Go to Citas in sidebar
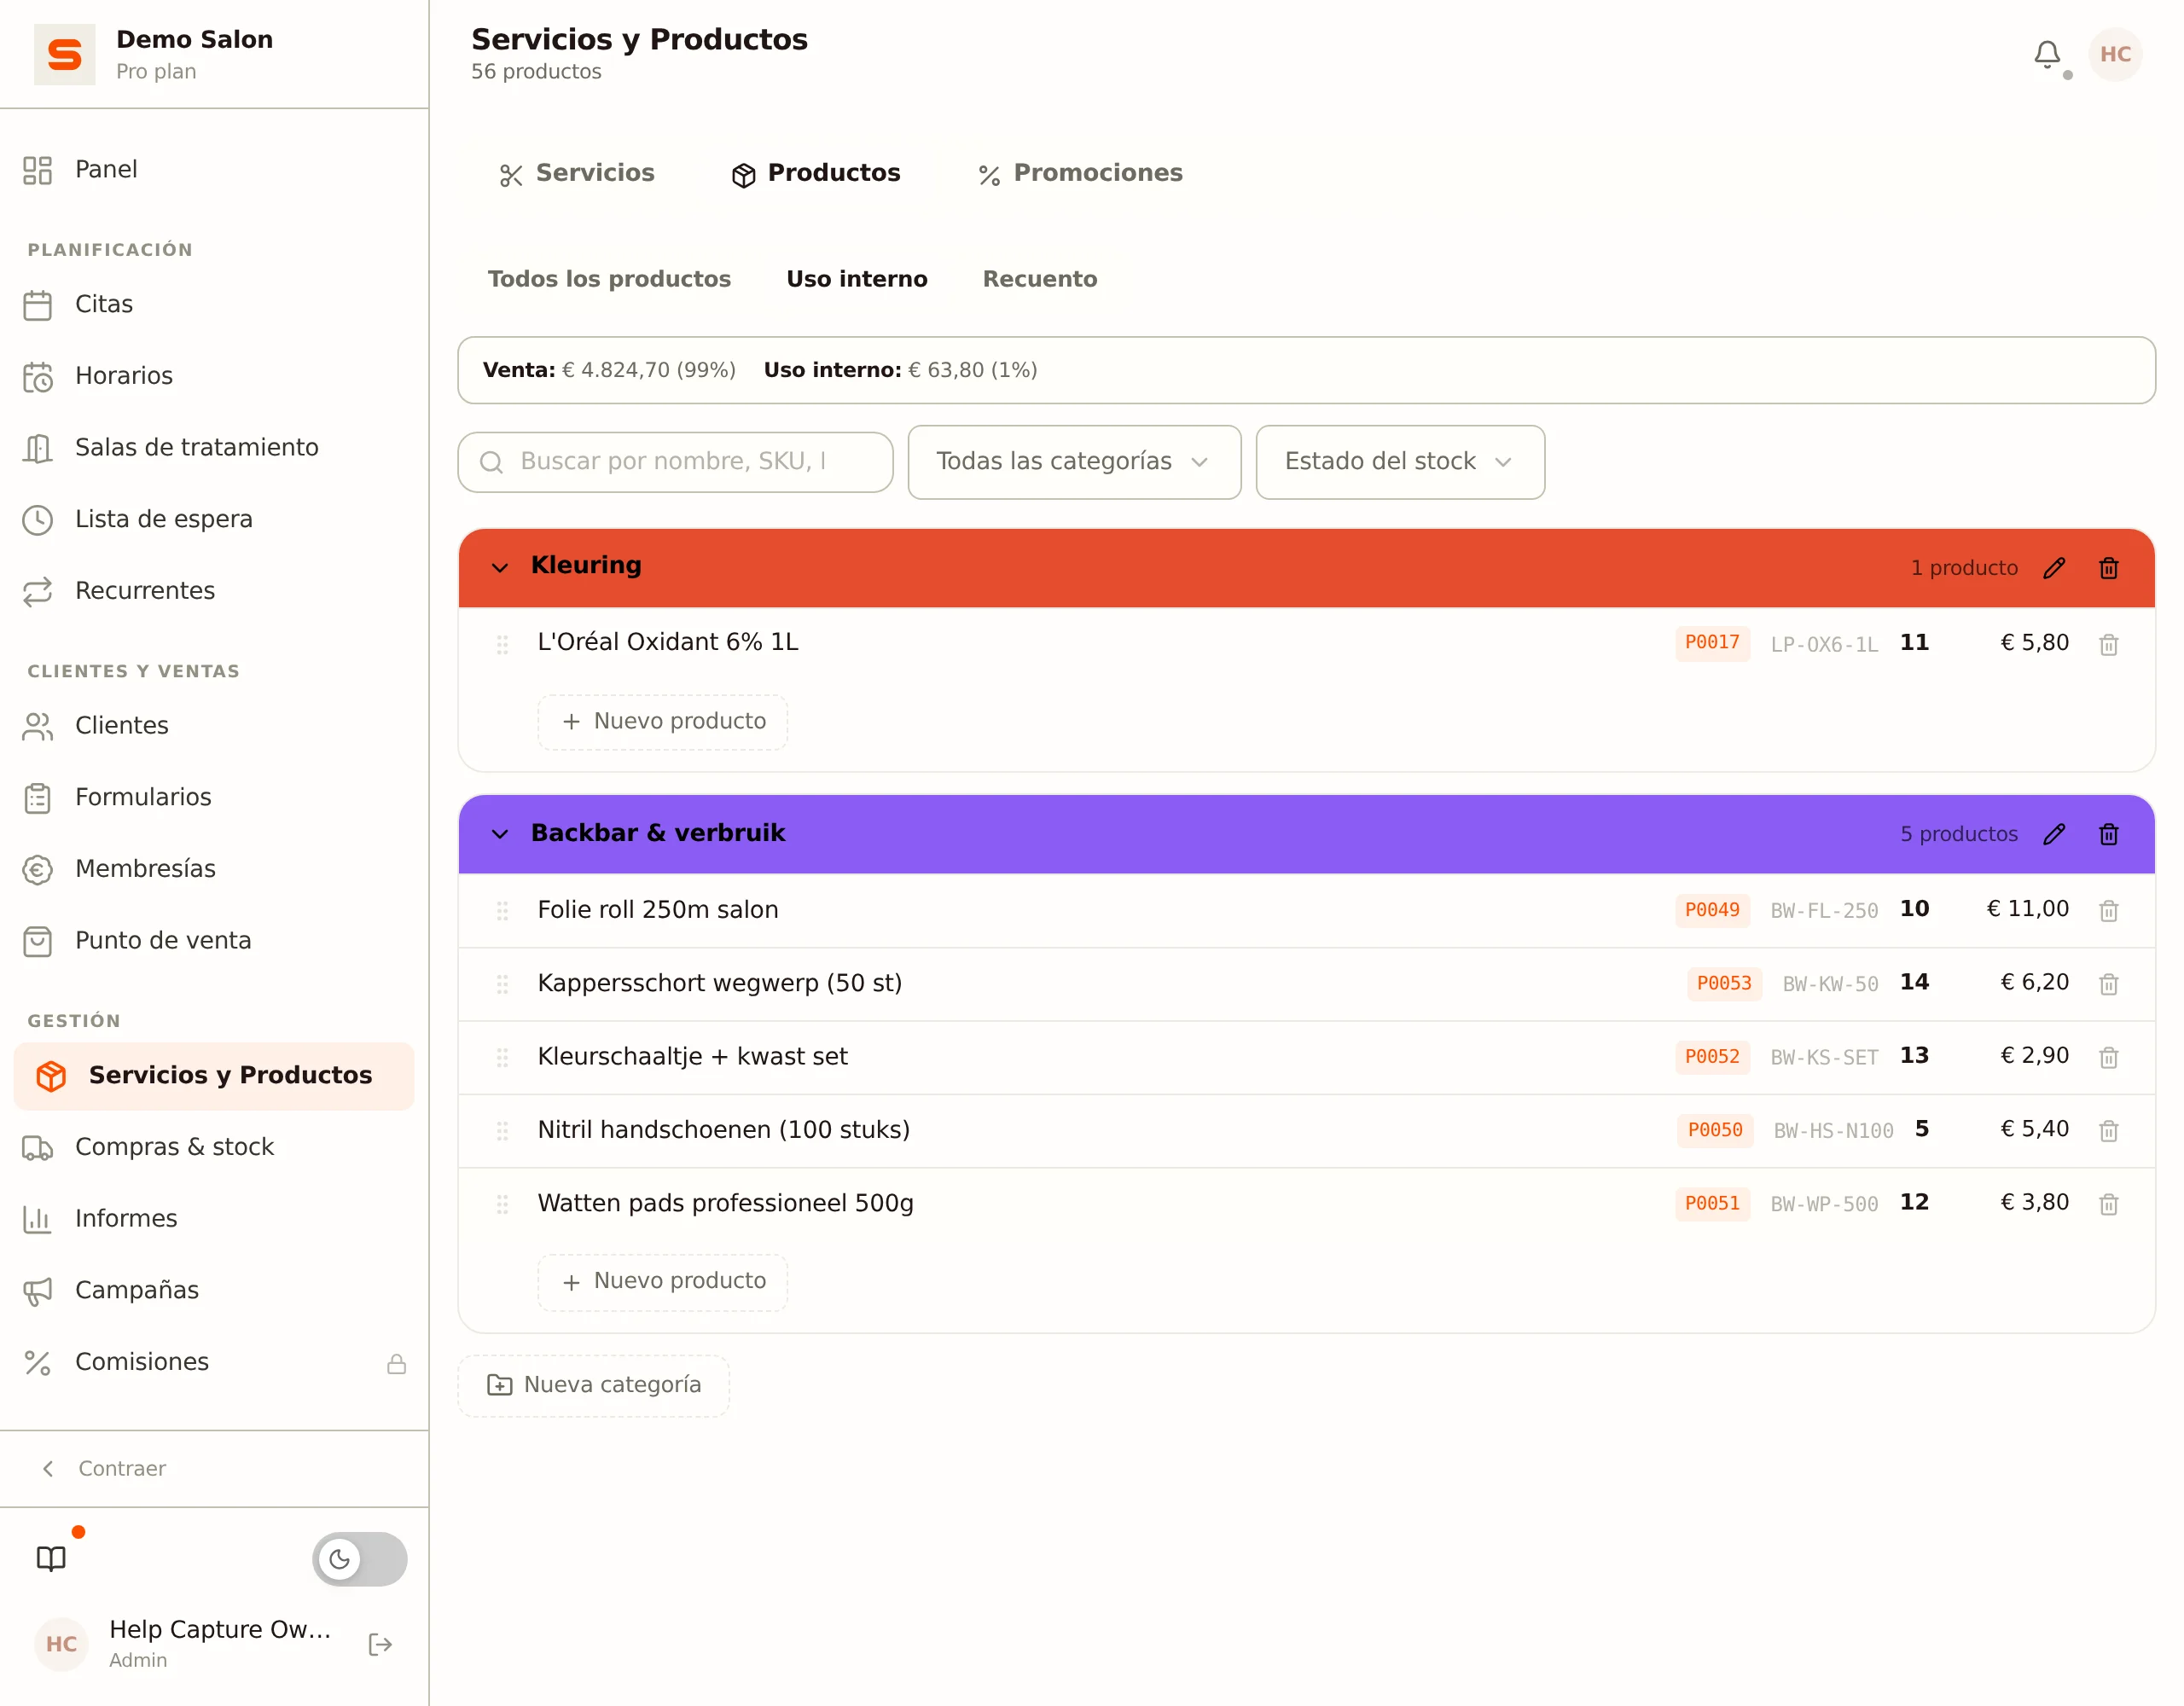This screenshot has height=1706, width=2184. (214, 304)
